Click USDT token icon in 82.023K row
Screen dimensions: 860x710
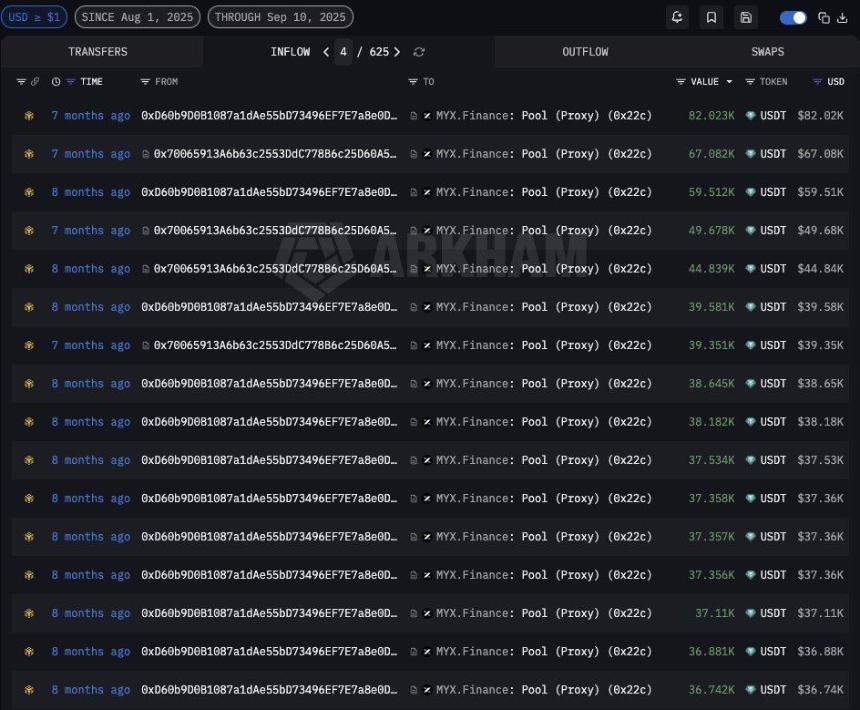point(750,116)
